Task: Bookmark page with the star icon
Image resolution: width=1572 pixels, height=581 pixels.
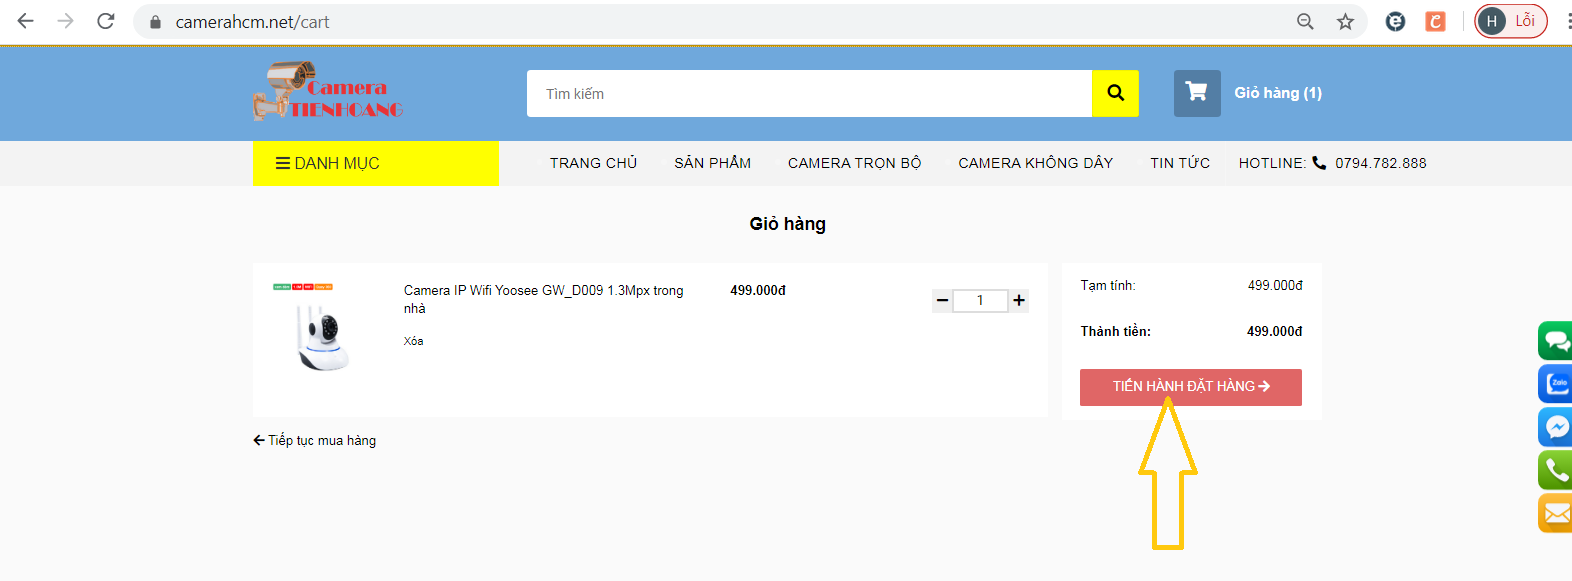Action: click(1345, 22)
